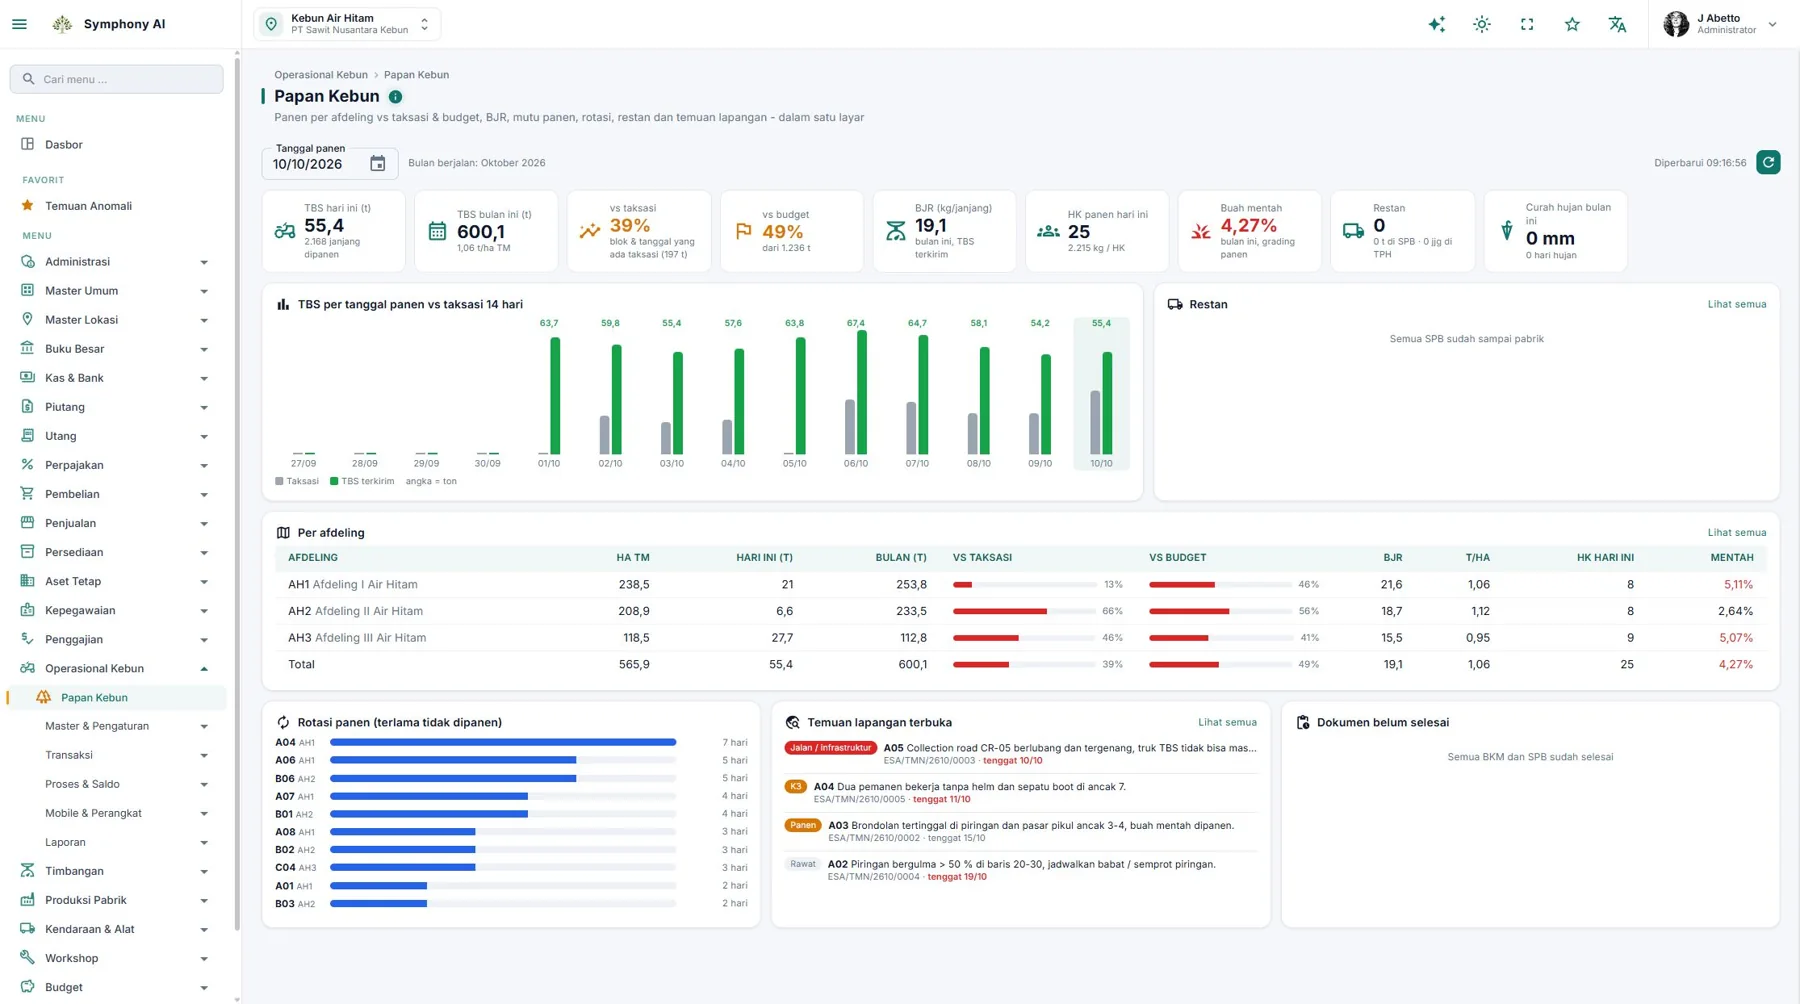Select Papan Kebun menu item
1800x1004 pixels.
click(x=115, y=697)
